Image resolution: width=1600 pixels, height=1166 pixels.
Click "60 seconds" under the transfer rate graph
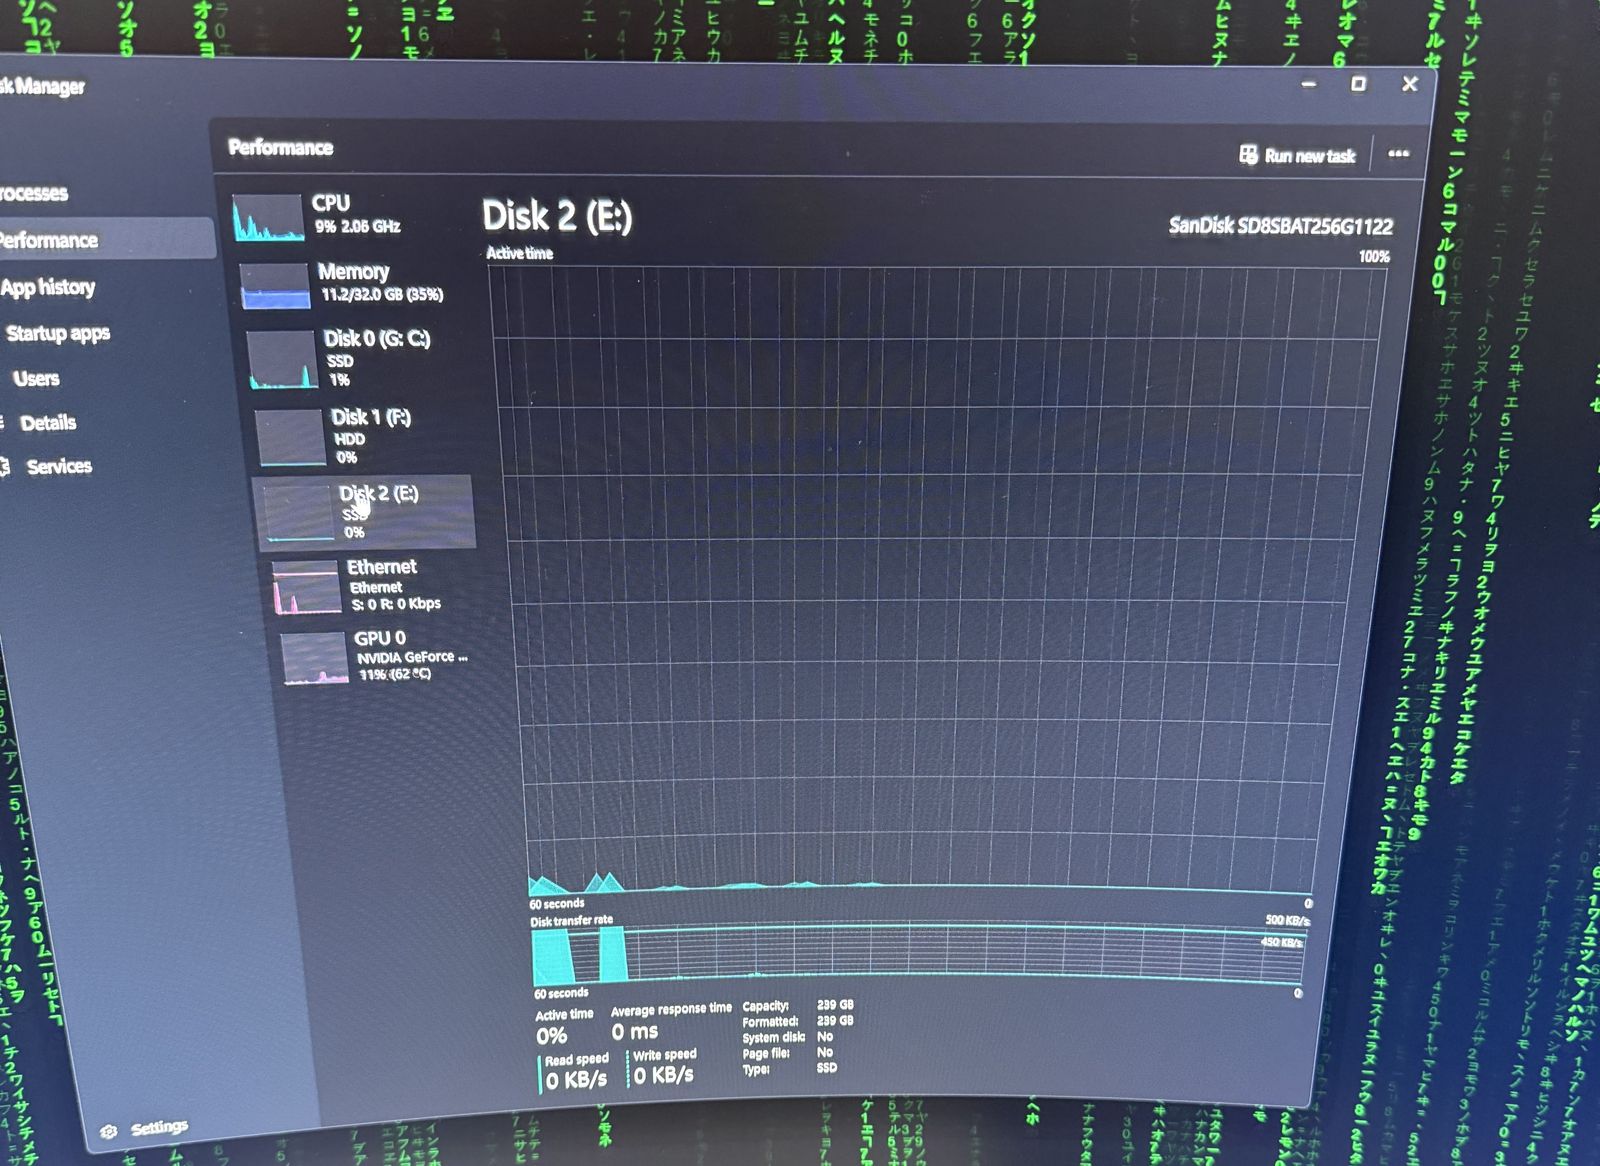[x=561, y=993]
